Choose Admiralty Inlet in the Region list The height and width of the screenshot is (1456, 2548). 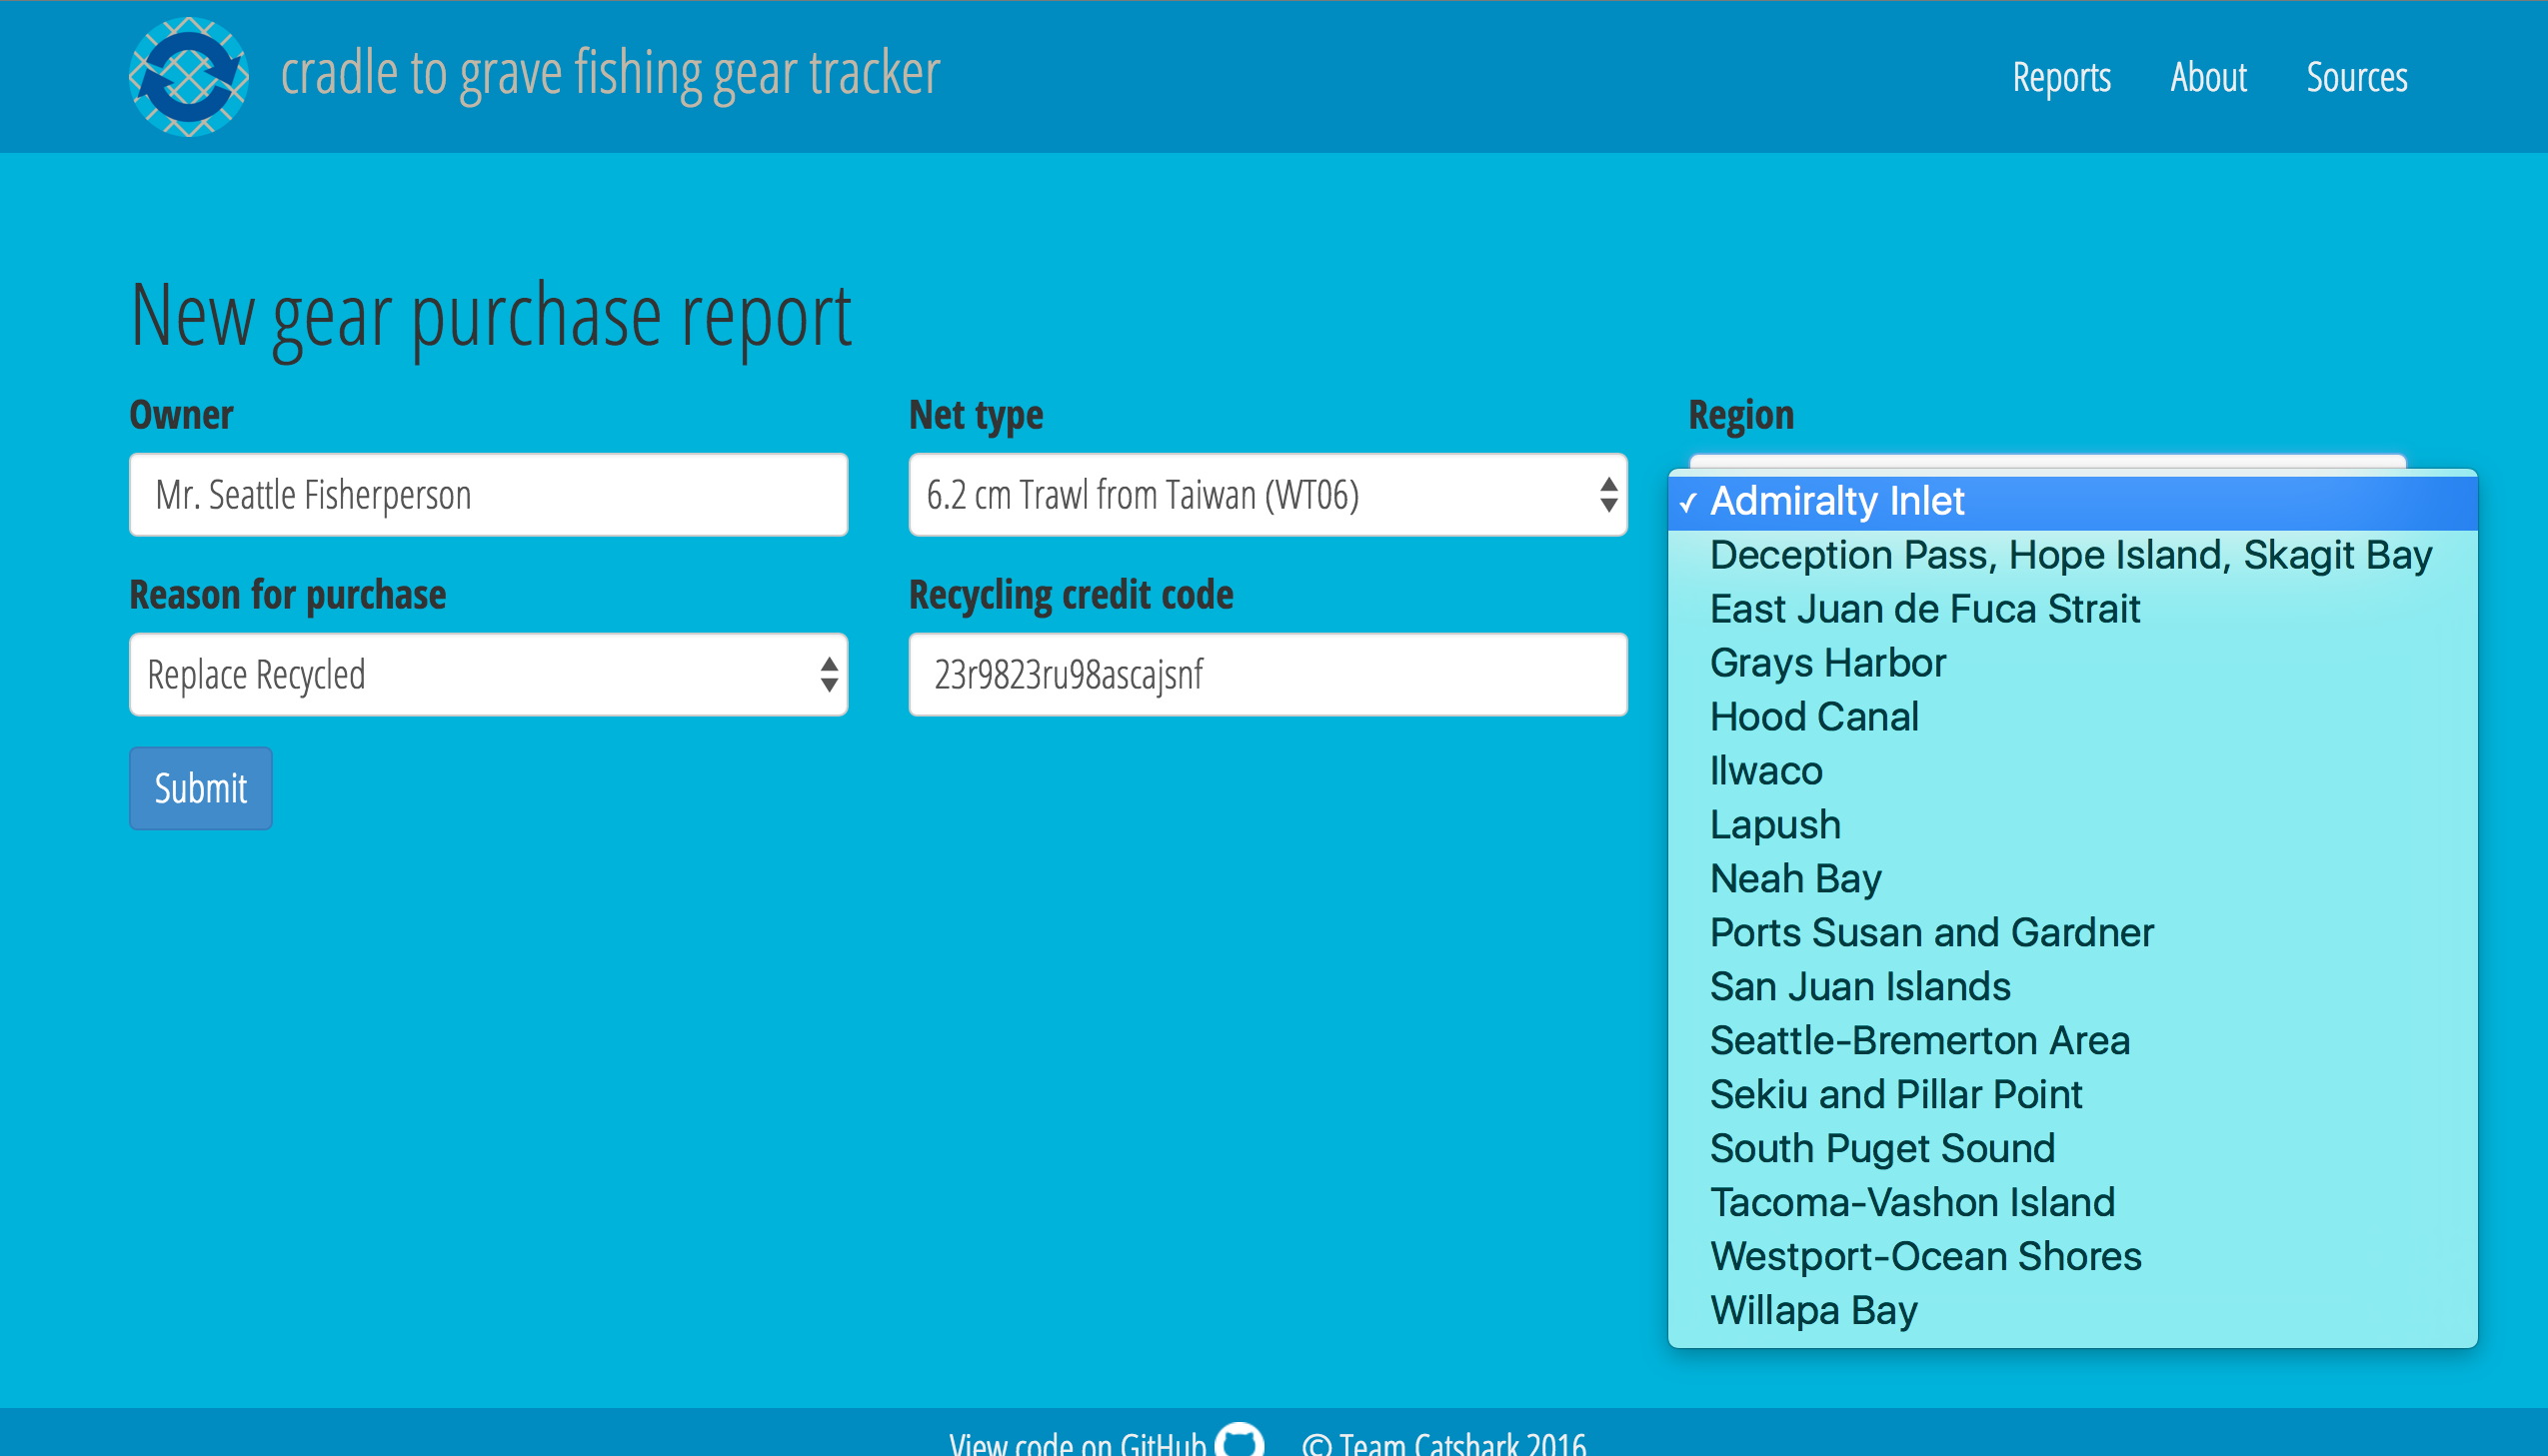1837,500
